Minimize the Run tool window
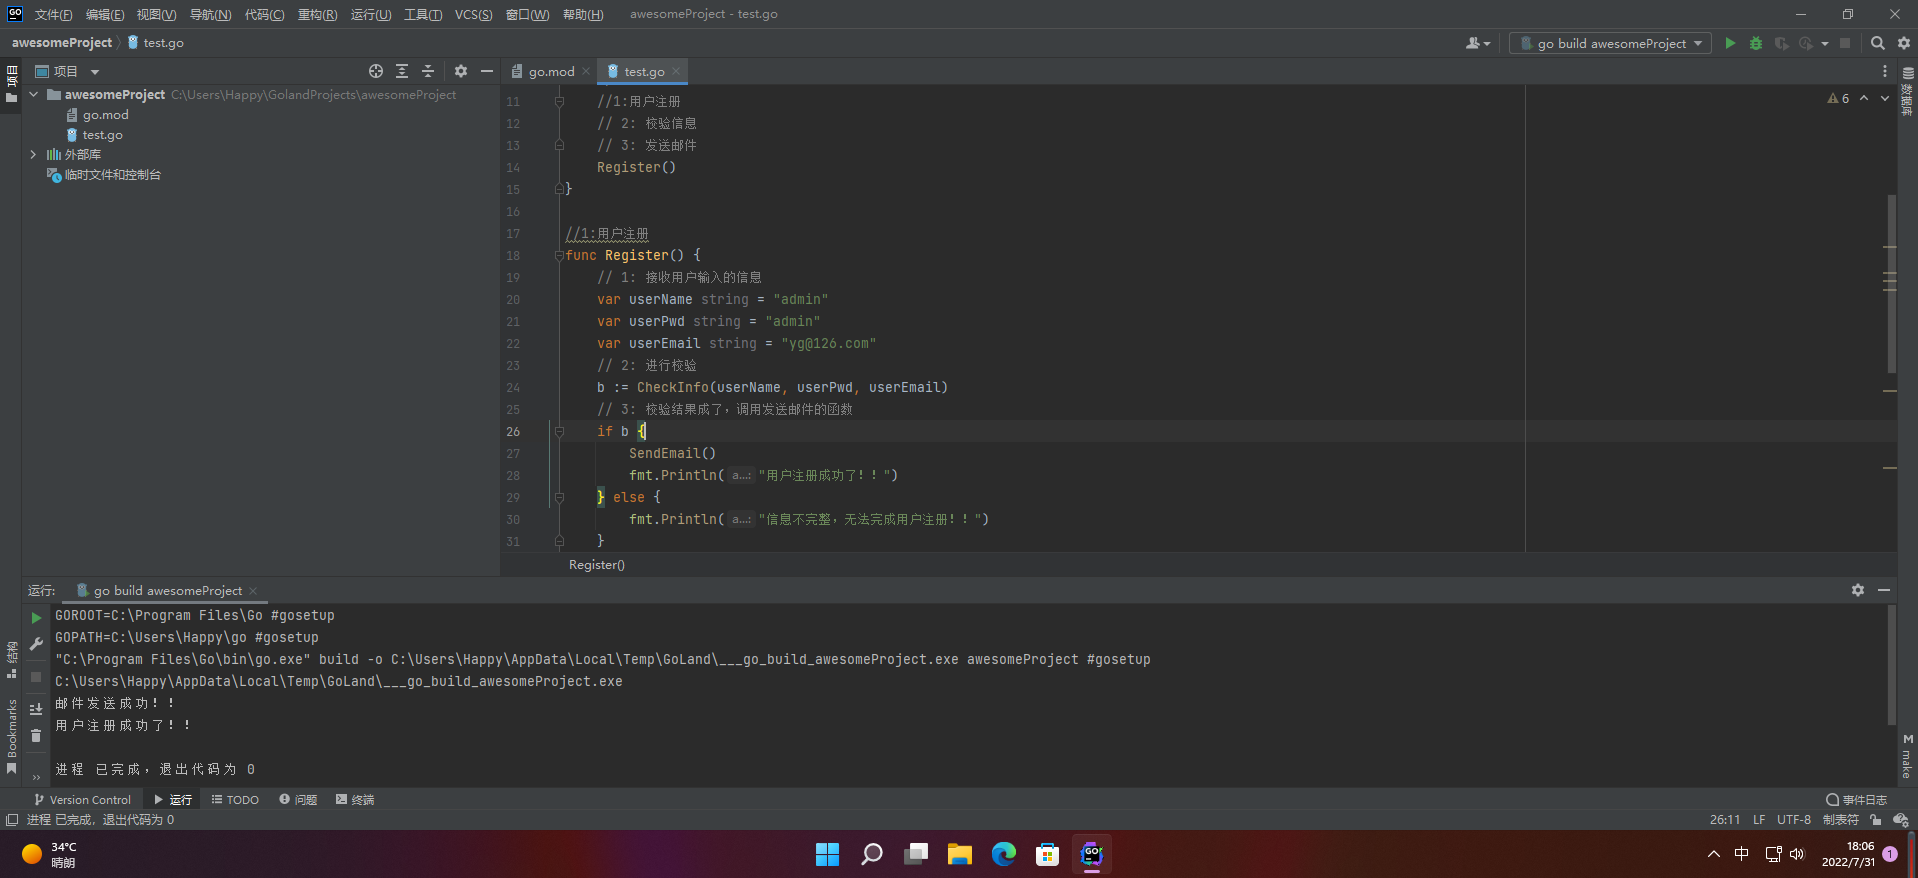Image resolution: width=1918 pixels, height=878 pixels. pyautogui.click(x=1884, y=590)
